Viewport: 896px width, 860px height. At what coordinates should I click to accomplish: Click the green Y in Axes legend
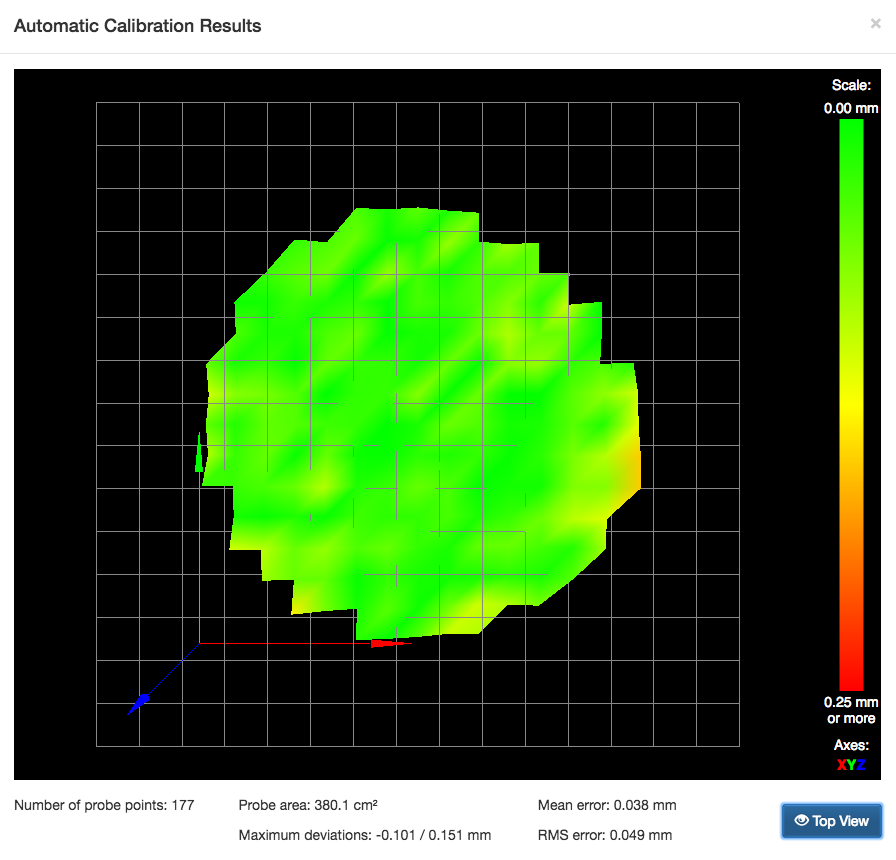point(850,765)
